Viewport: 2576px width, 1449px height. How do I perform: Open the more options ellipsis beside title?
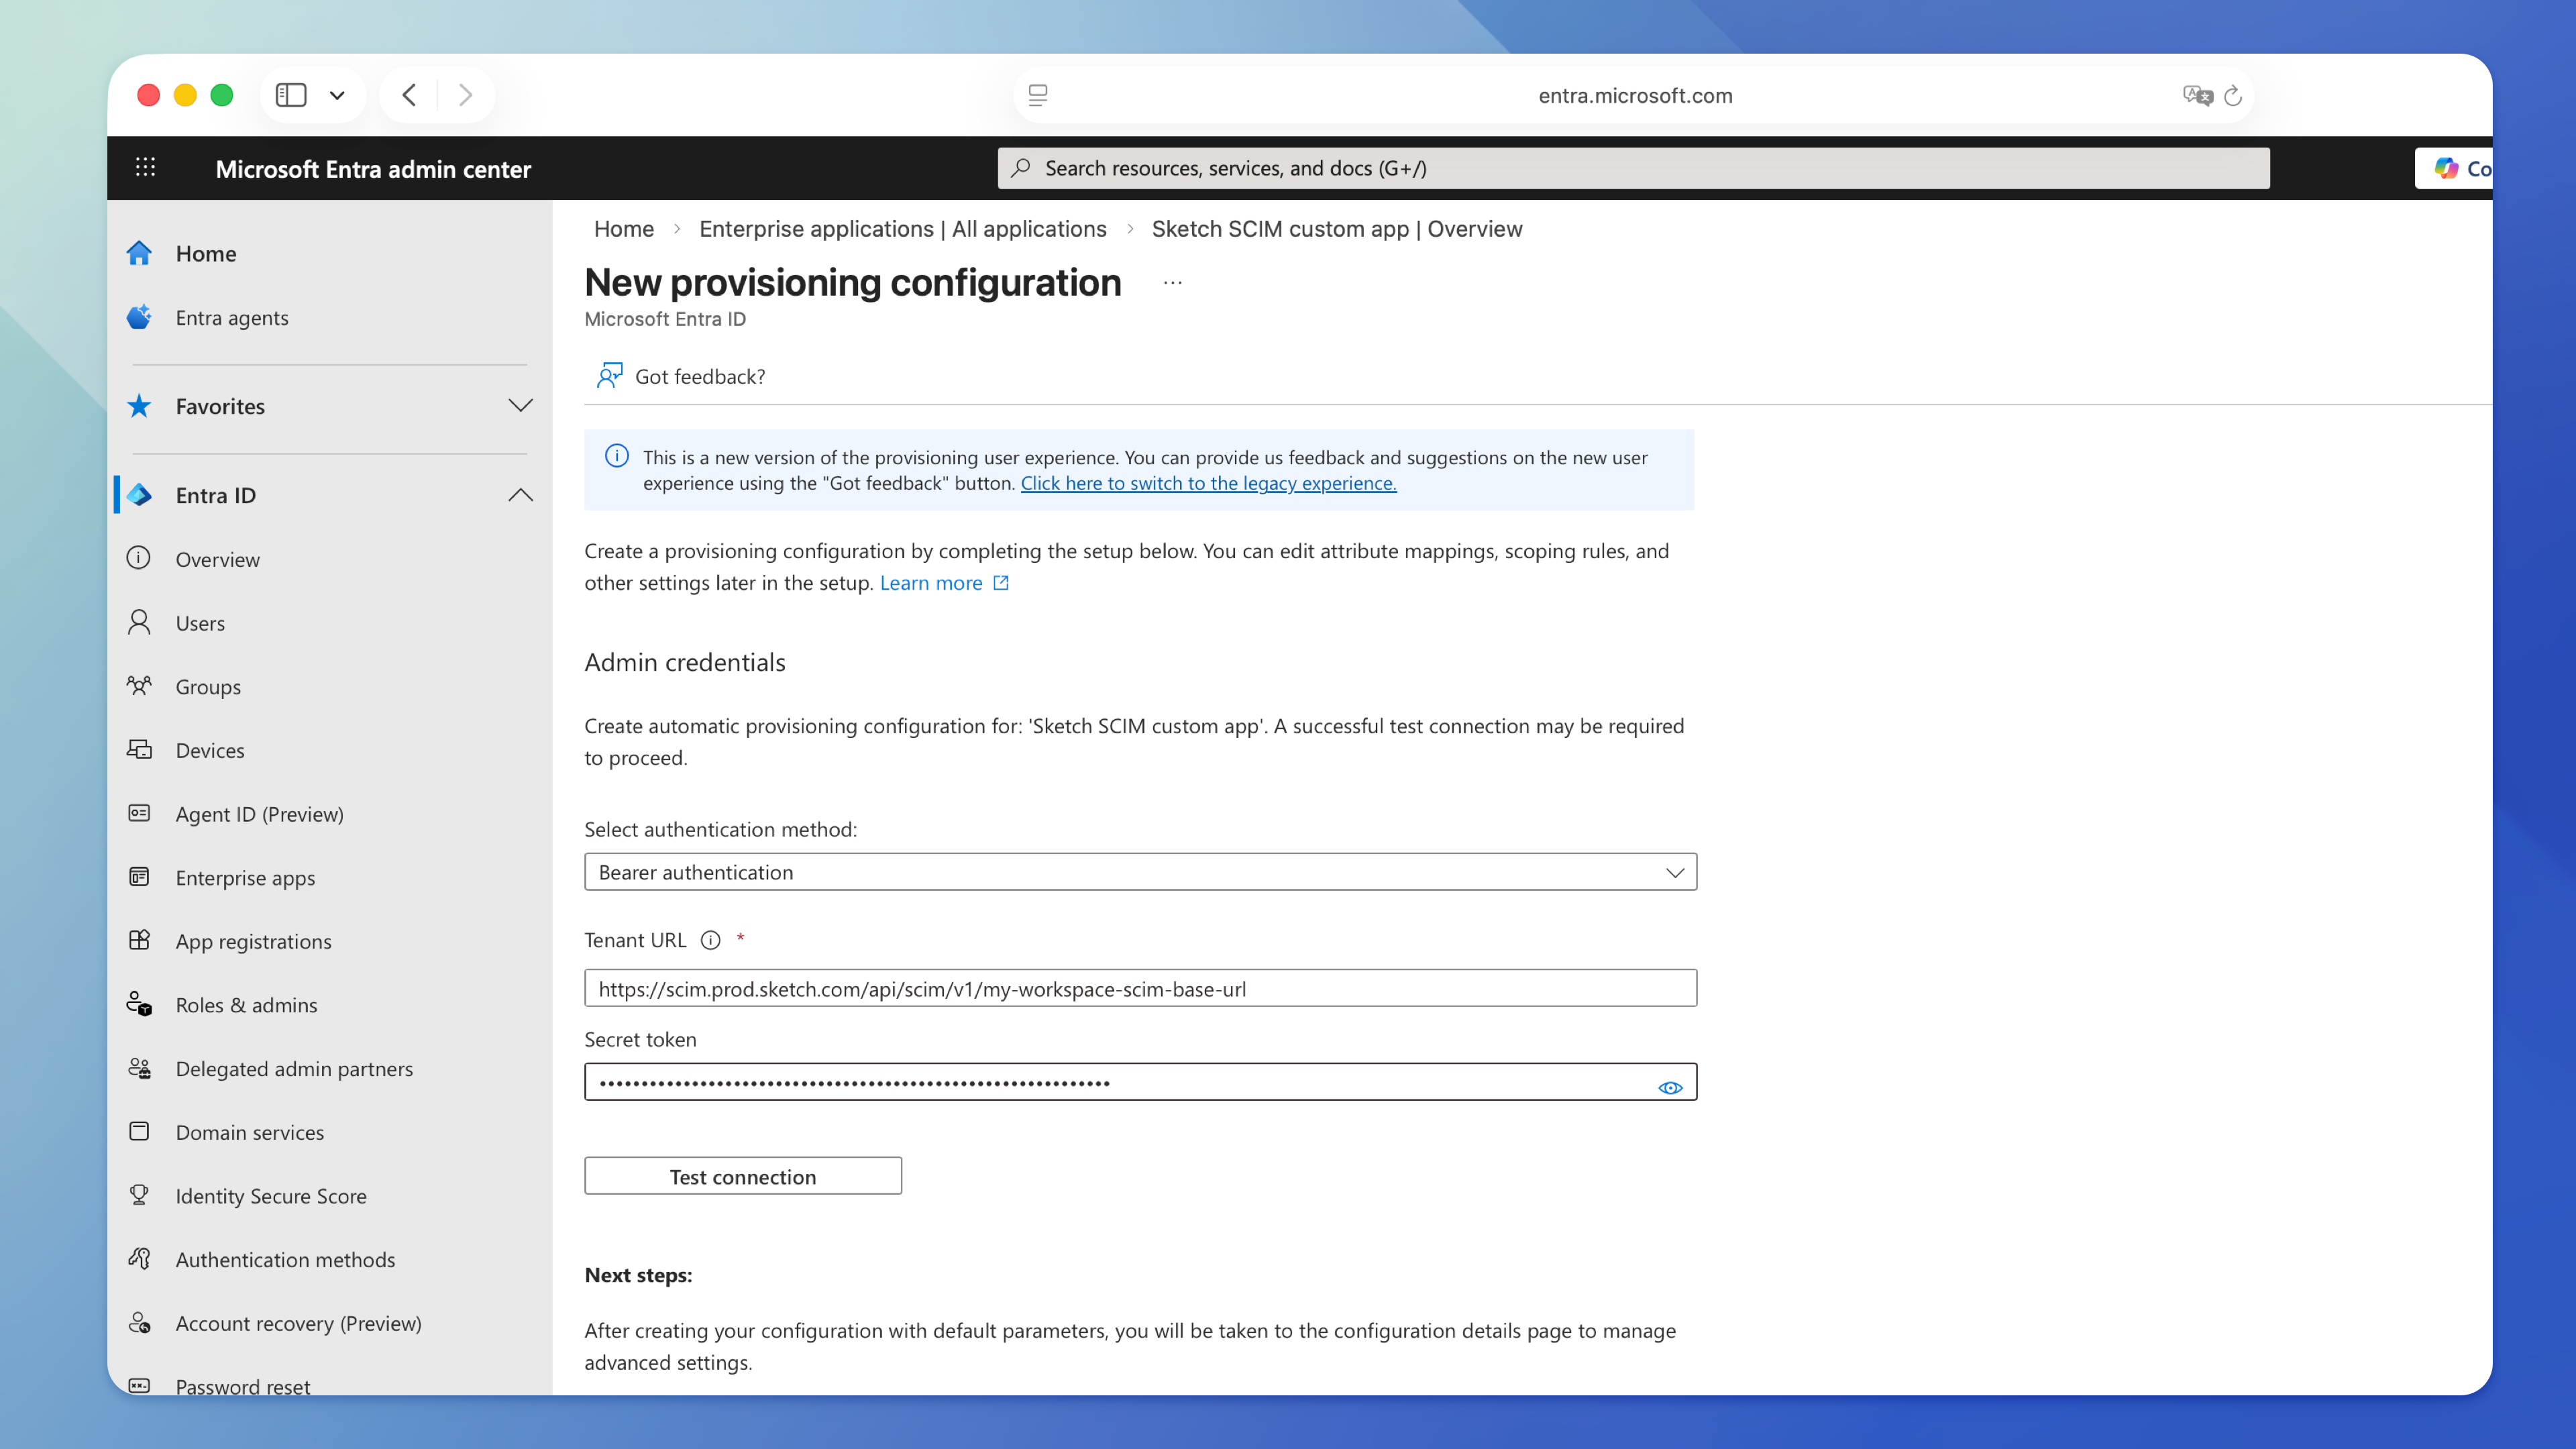(x=1173, y=284)
